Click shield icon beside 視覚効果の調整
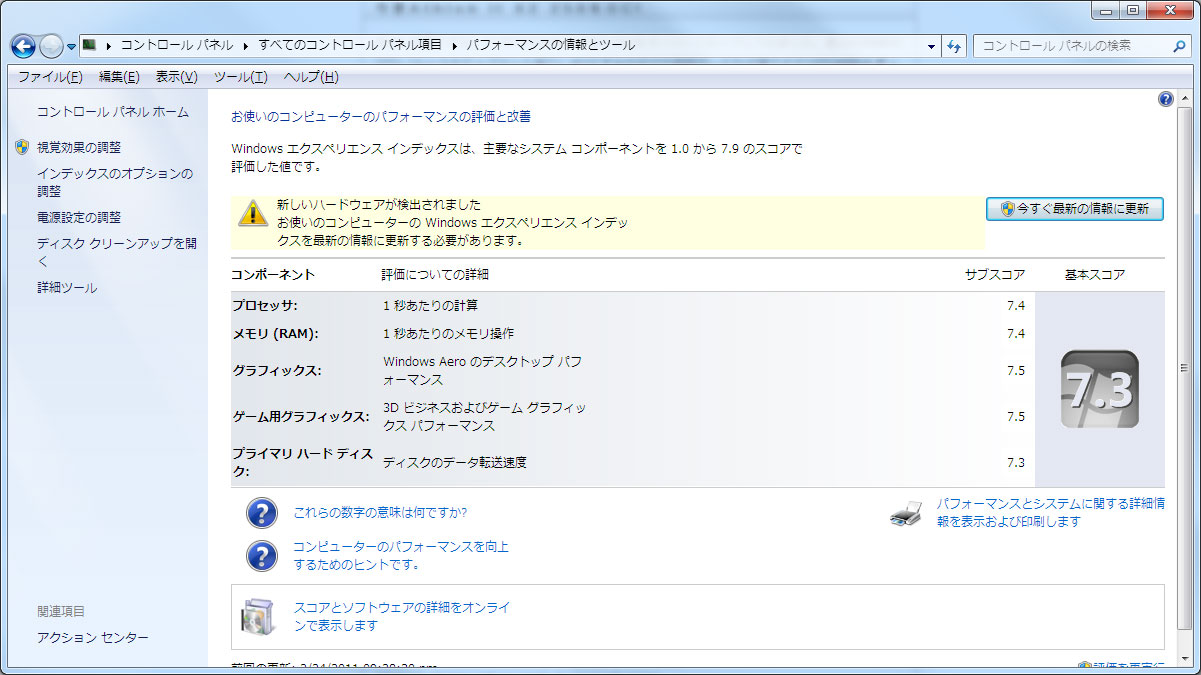 [23, 147]
